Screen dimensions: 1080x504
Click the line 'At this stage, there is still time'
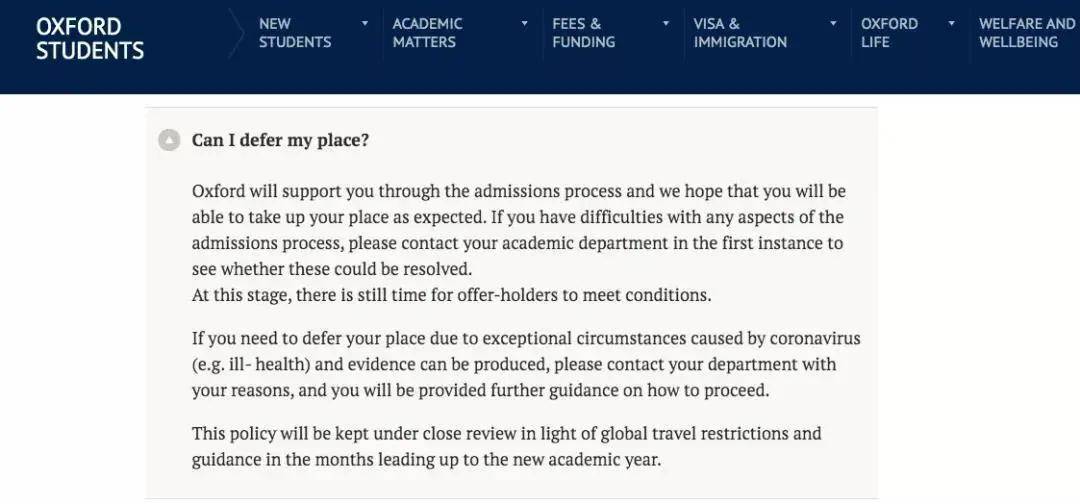[x=451, y=295]
